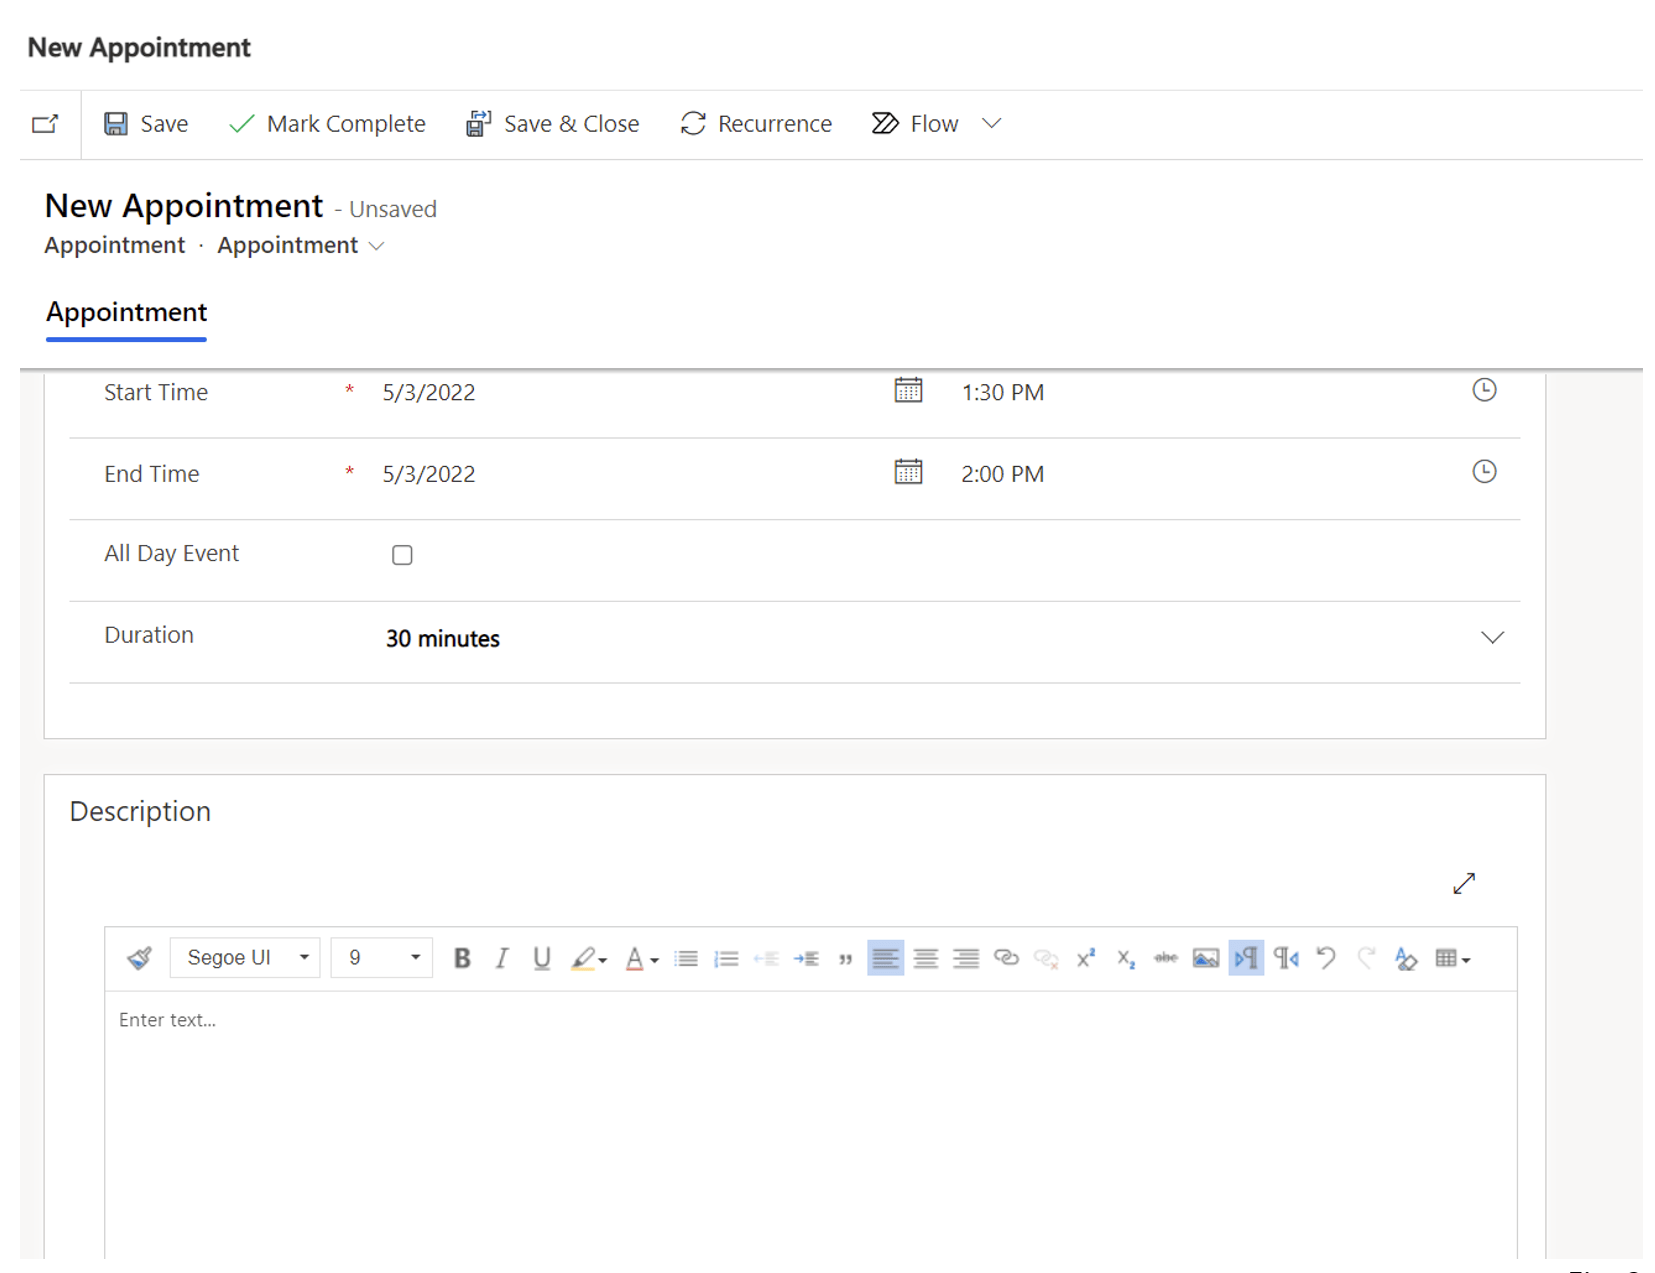
Task: Enable the All Day Event checkbox
Action: click(402, 554)
